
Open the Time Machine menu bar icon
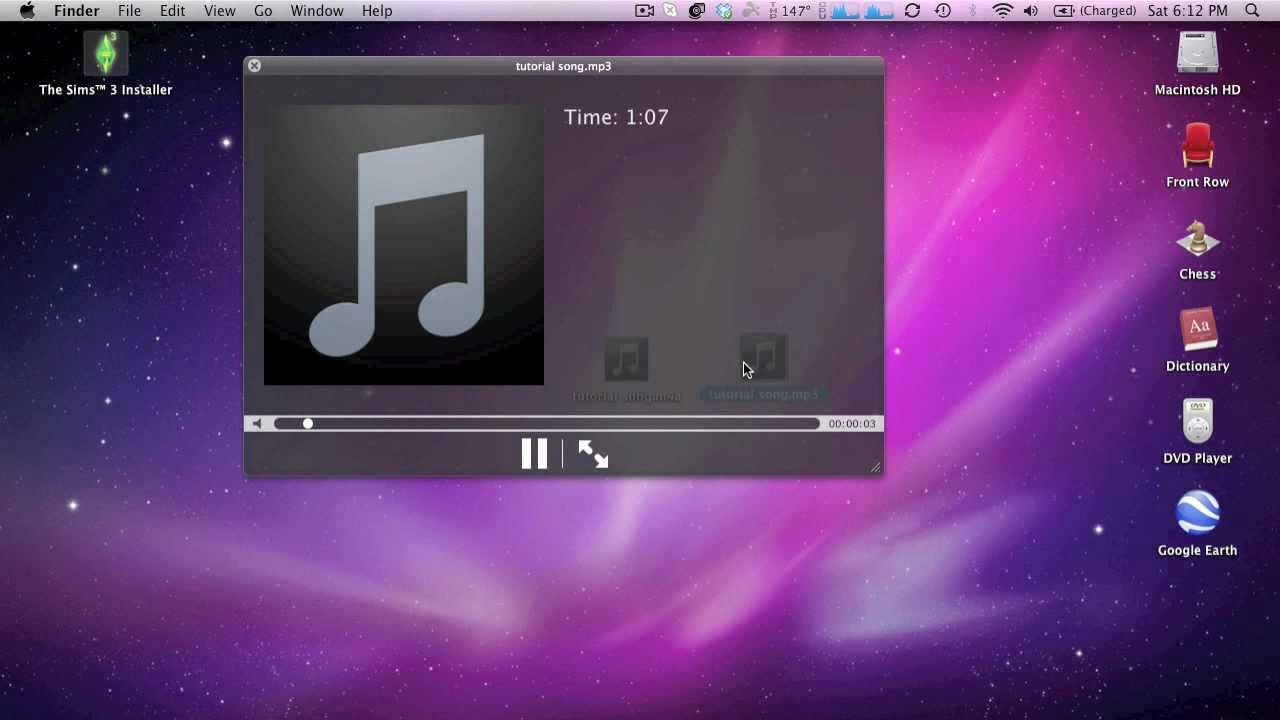point(943,11)
